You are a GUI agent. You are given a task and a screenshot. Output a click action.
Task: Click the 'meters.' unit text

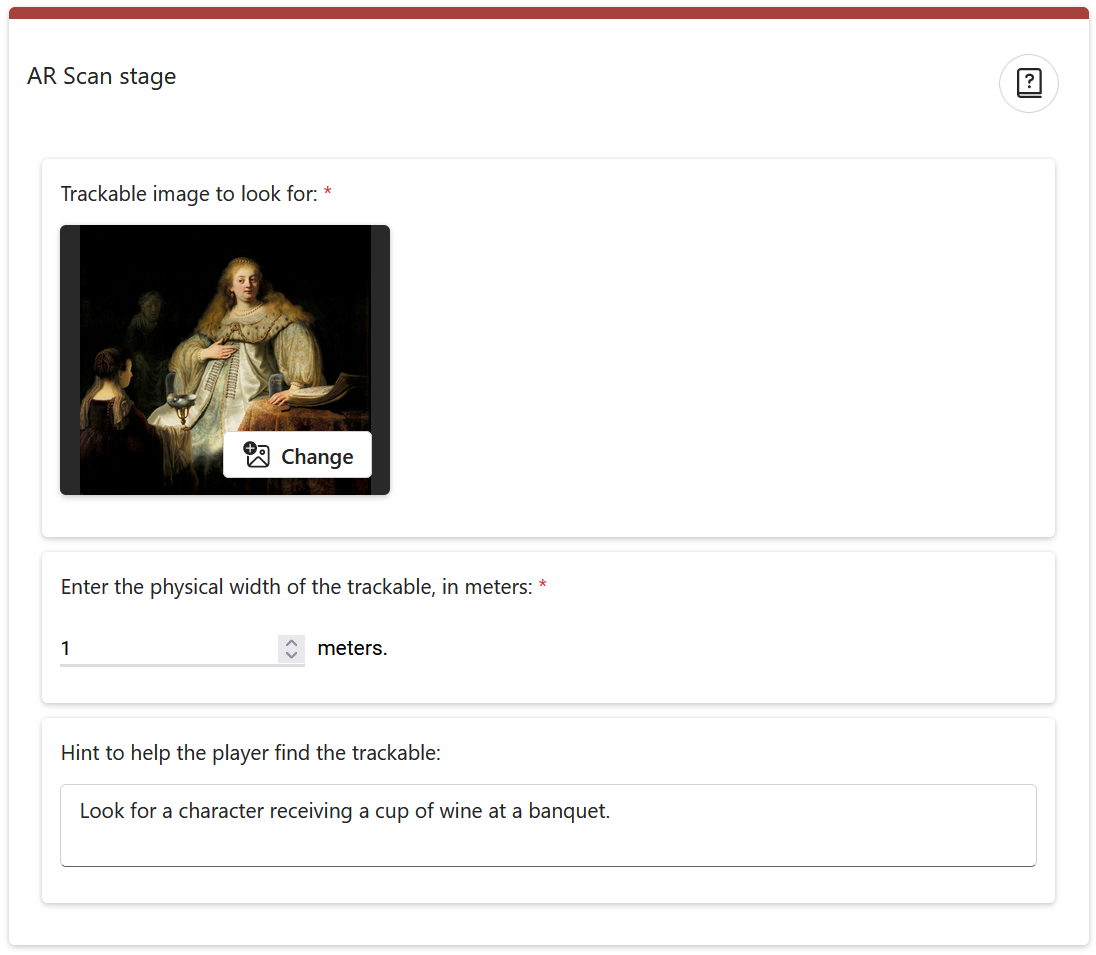pyautogui.click(x=352, y=648)
